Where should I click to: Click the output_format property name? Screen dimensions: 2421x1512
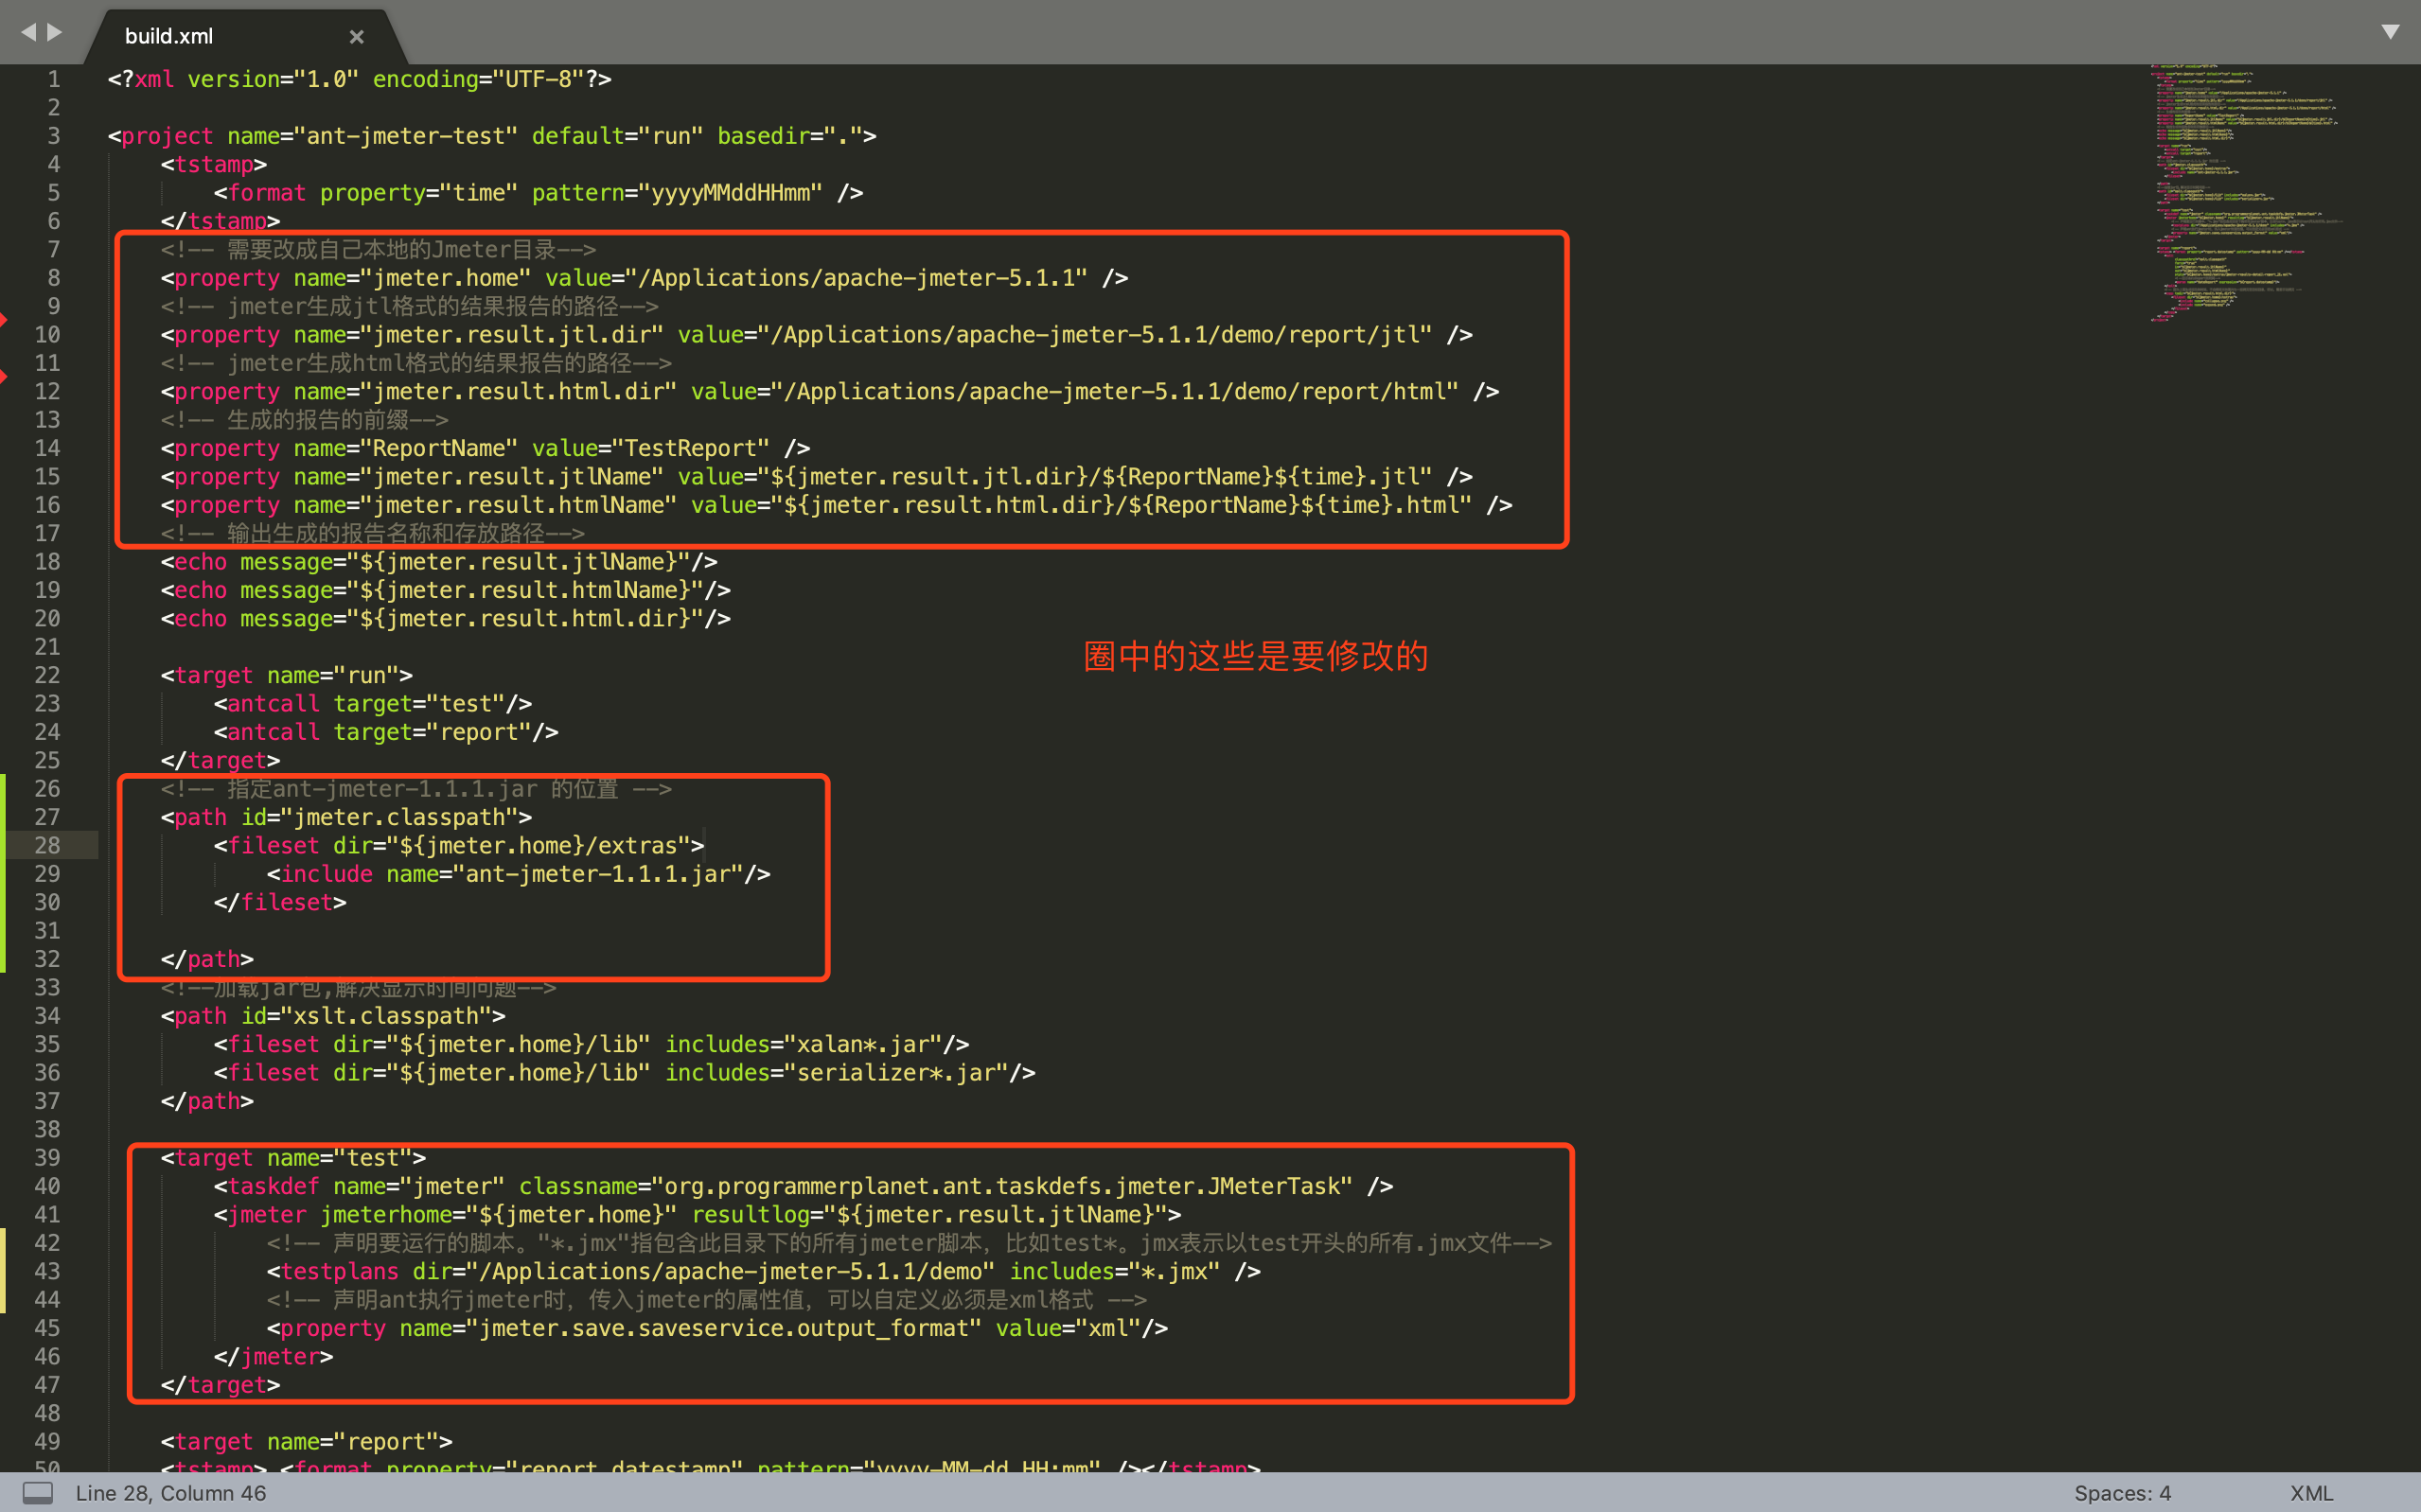(724, 1328)
